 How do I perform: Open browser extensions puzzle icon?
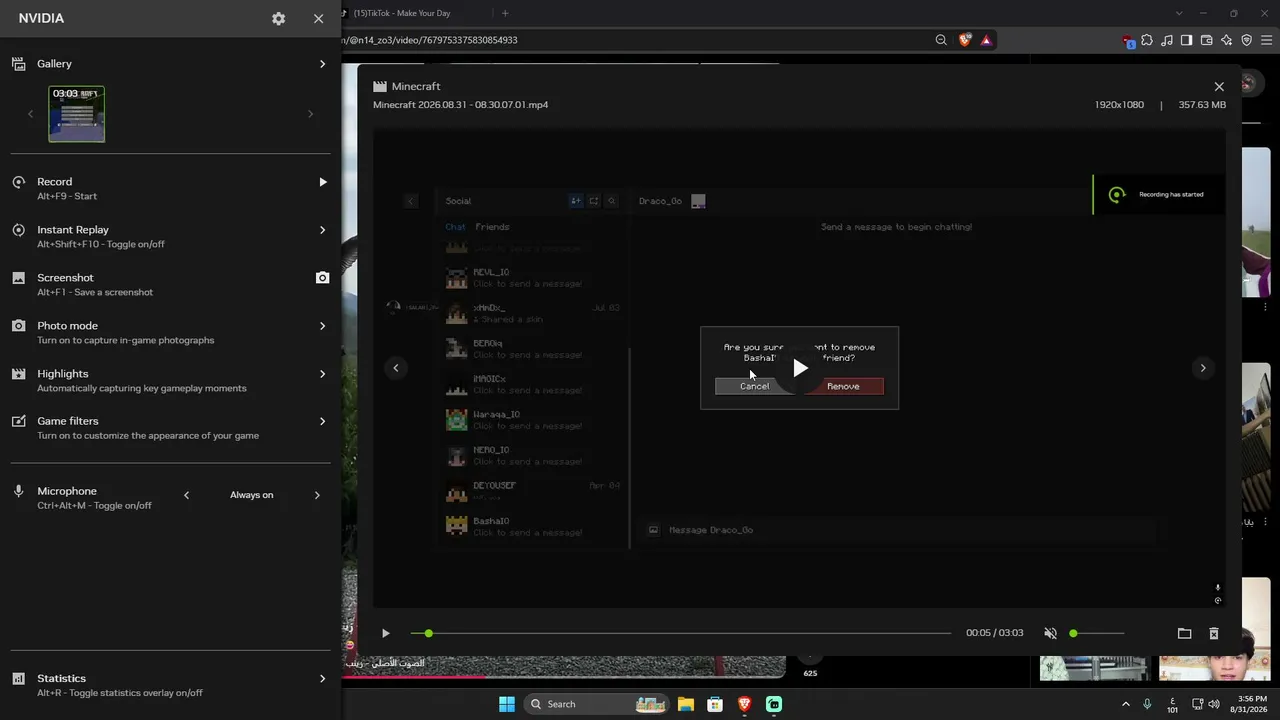pos(1147,40)
